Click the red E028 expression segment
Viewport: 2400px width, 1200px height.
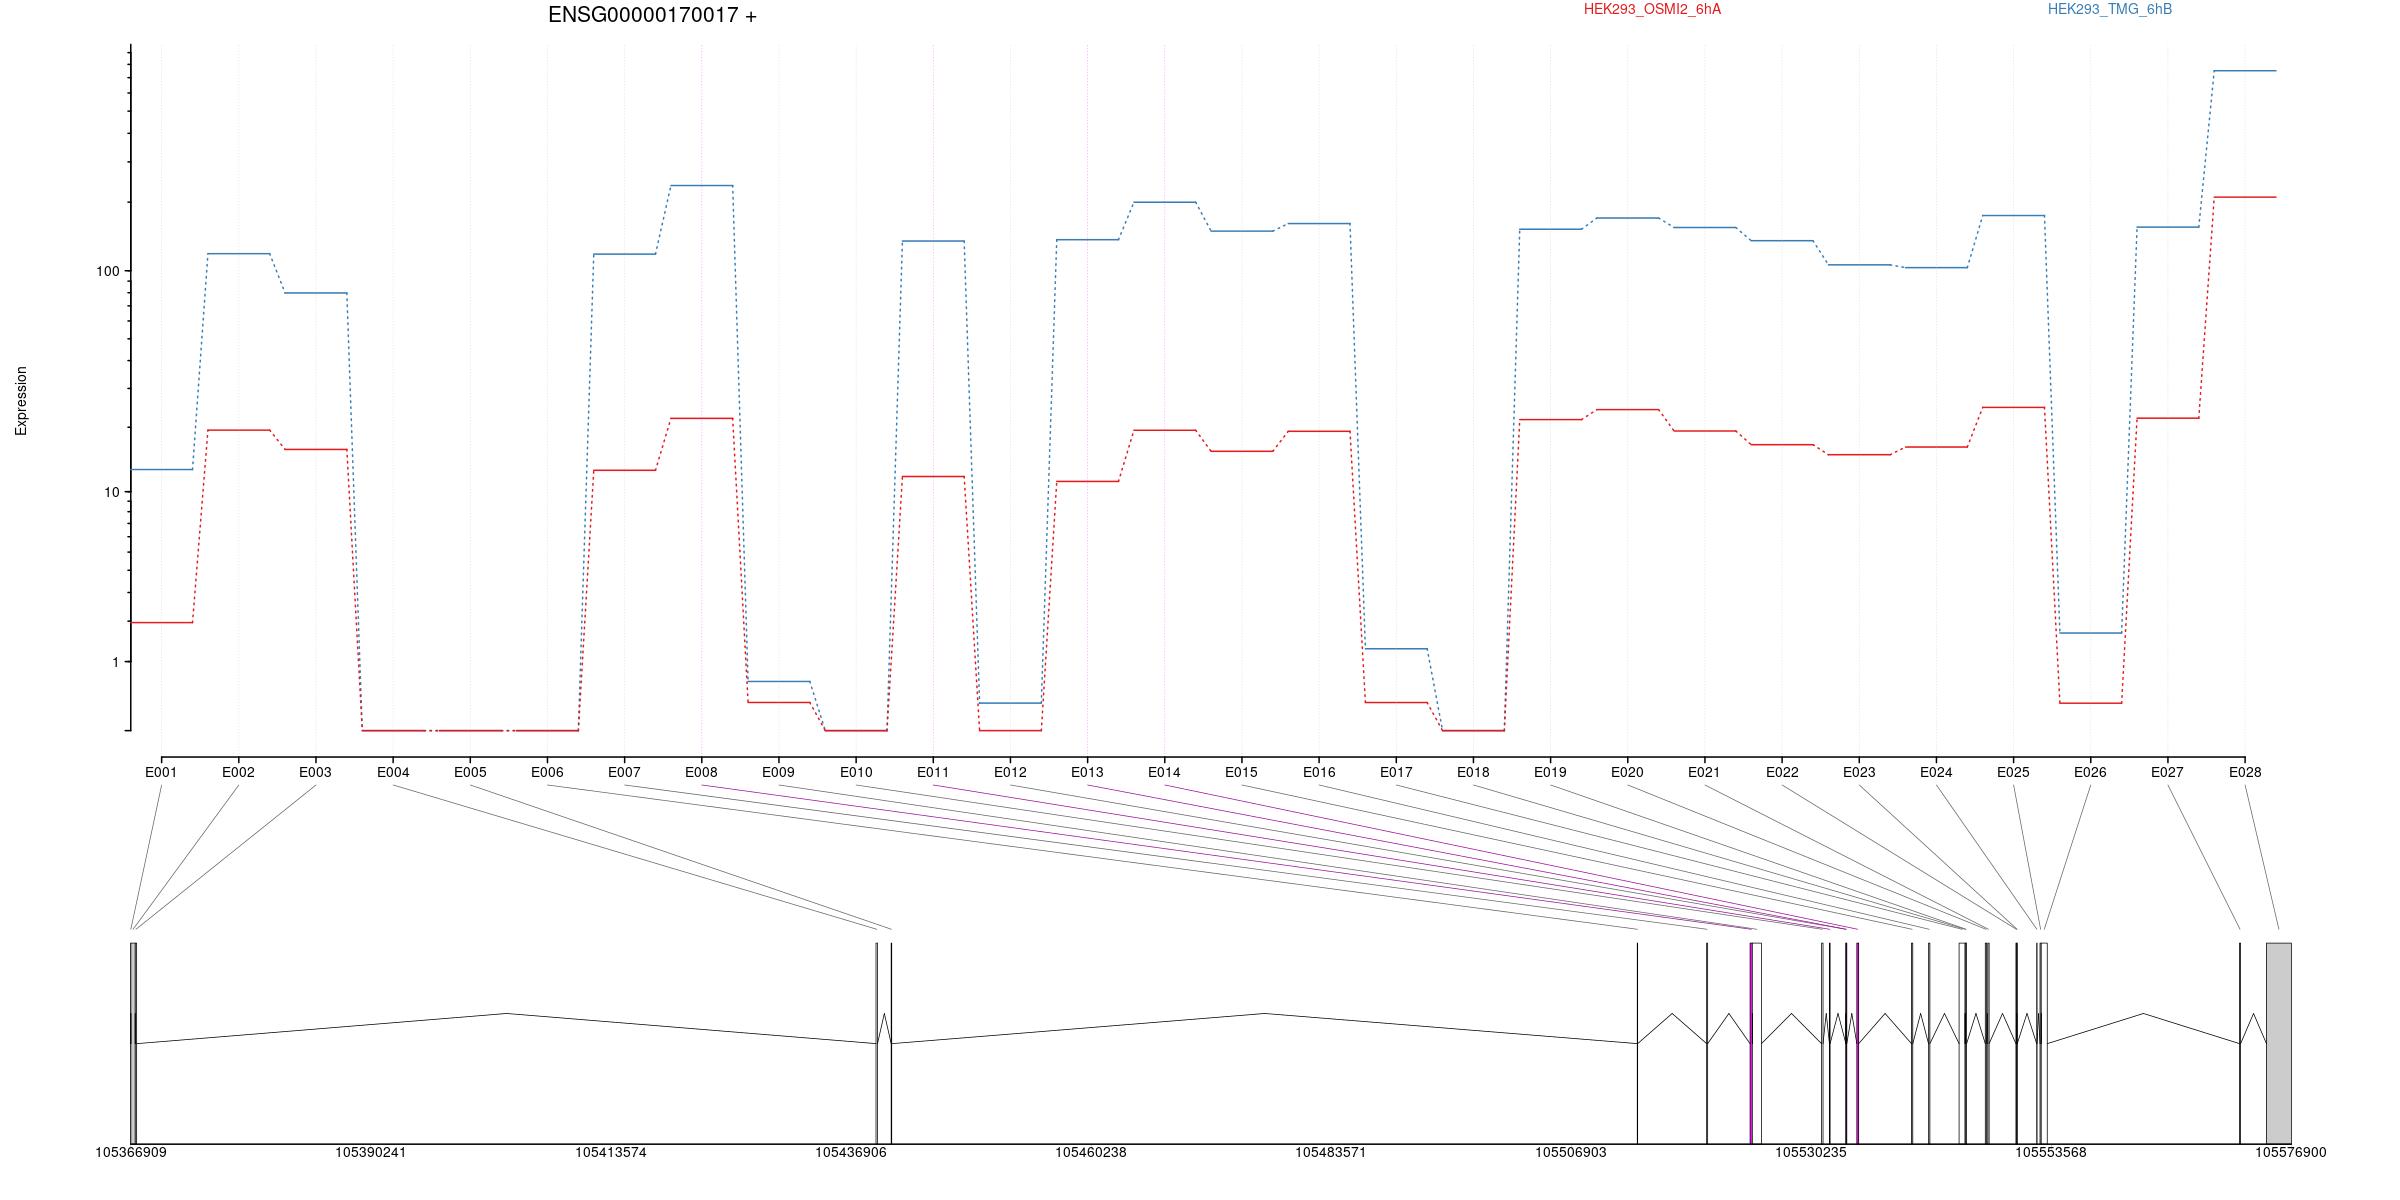[2245, 197]
